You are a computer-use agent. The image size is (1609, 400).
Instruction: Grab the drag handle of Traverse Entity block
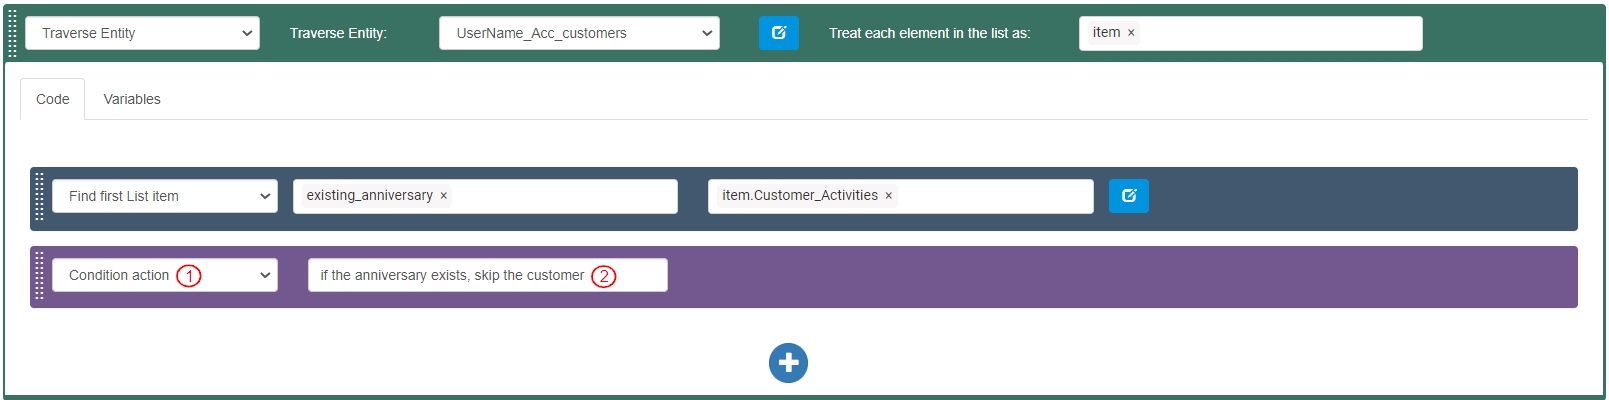12,34
